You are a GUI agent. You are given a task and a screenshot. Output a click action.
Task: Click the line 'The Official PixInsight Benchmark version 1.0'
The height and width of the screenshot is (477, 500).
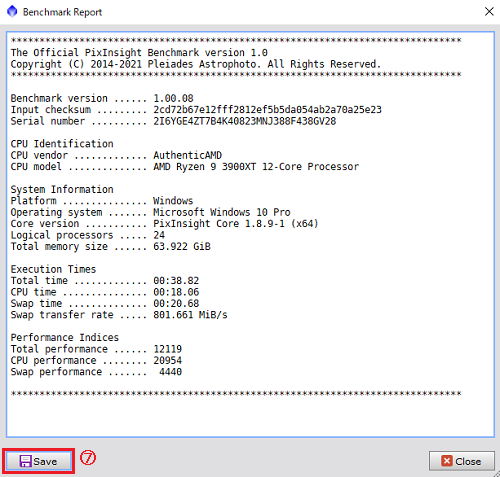click(x=139, y=53)
